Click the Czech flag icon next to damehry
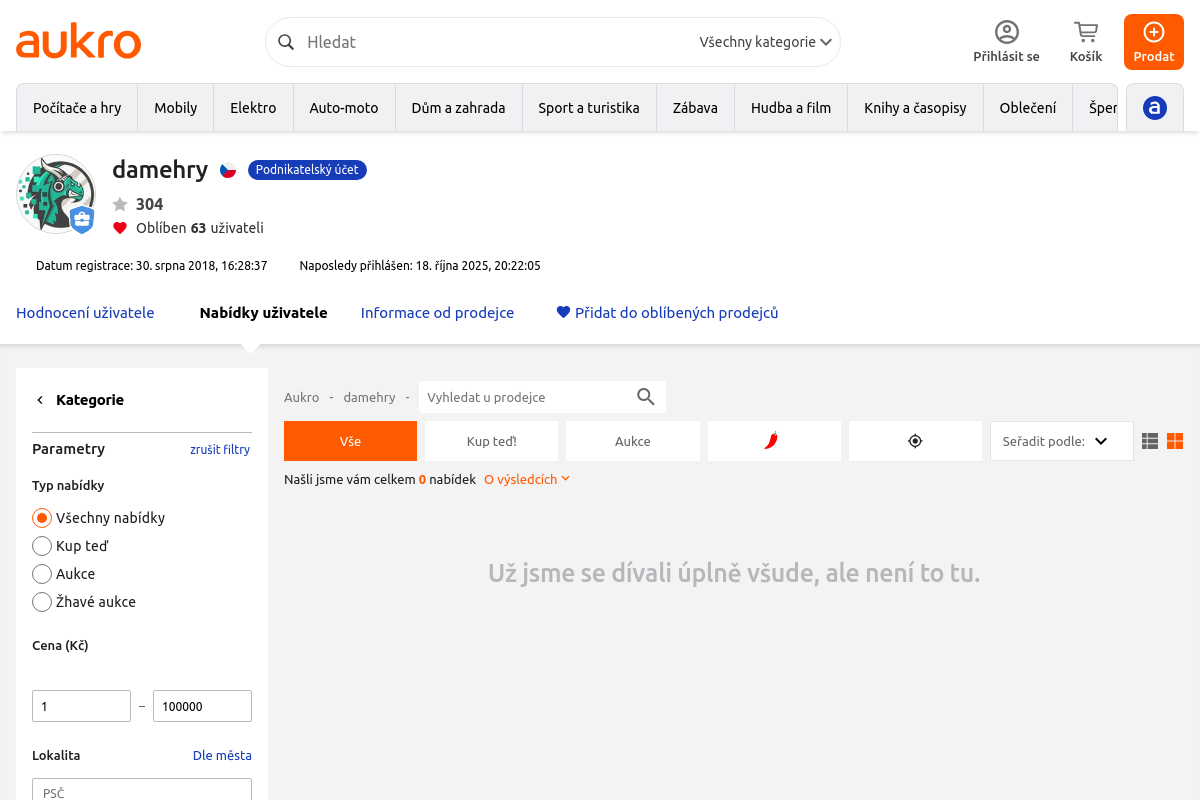Viewport: 1200px width, 800px height. [228, 170]
